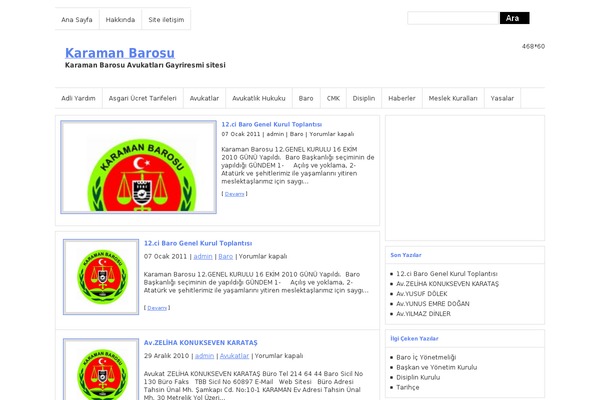
Task: Open the CMK category tab
Action: click(333, 98)
